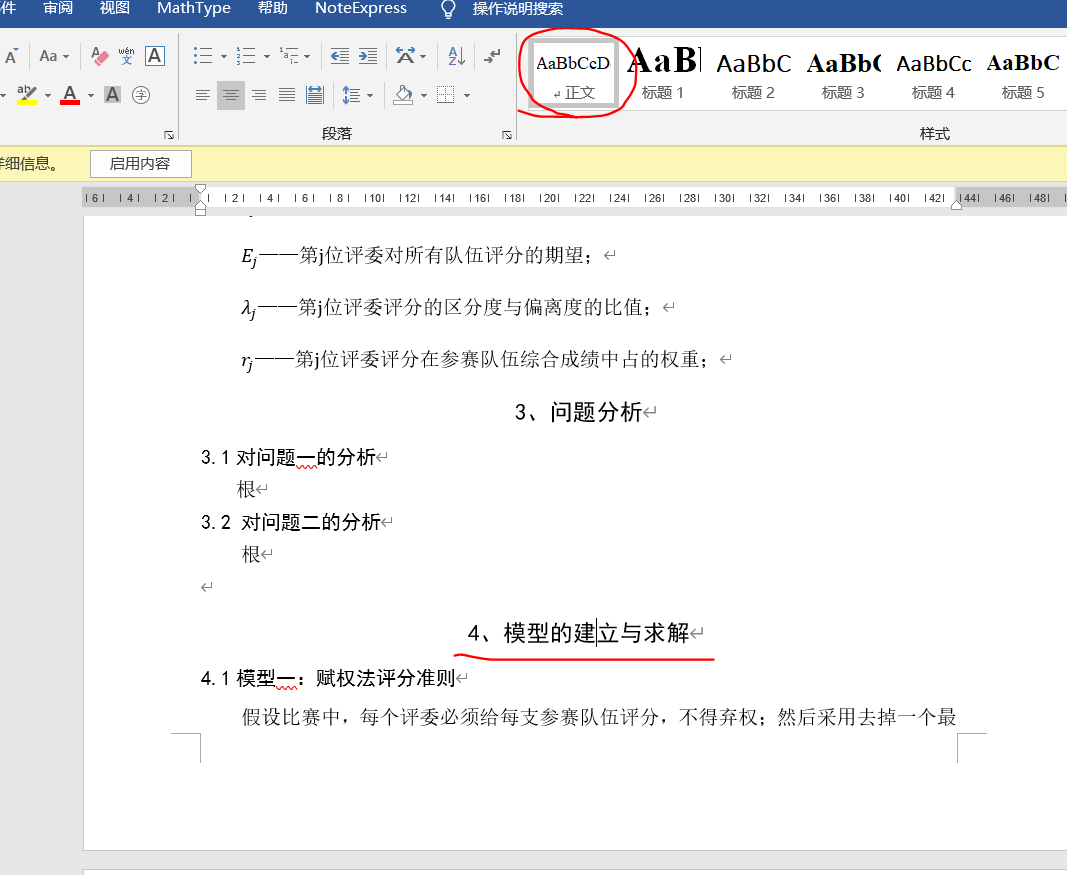This screenshot has height=875, width=1067.
Task: Clear all formatting with eraser icon
Action: [x=99, y=56]
